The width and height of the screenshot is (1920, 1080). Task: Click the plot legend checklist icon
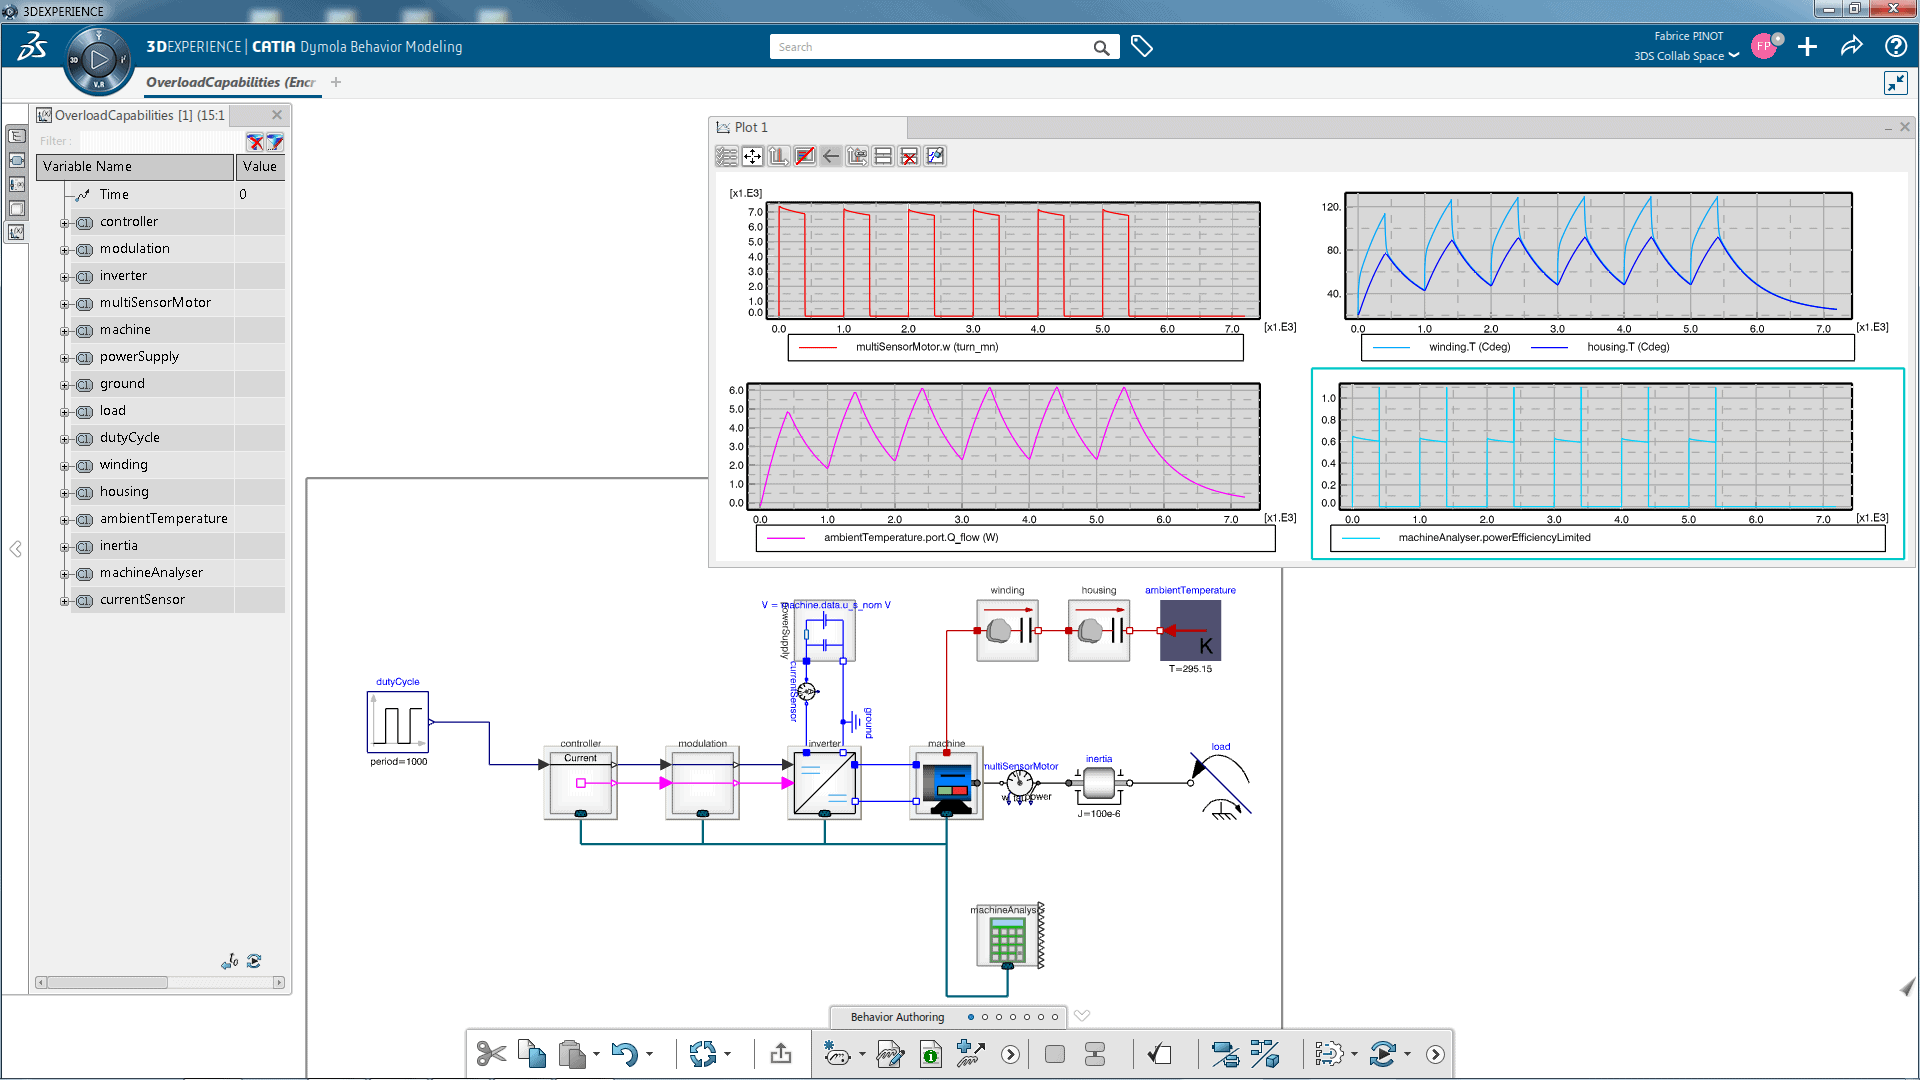pos(727,156)
